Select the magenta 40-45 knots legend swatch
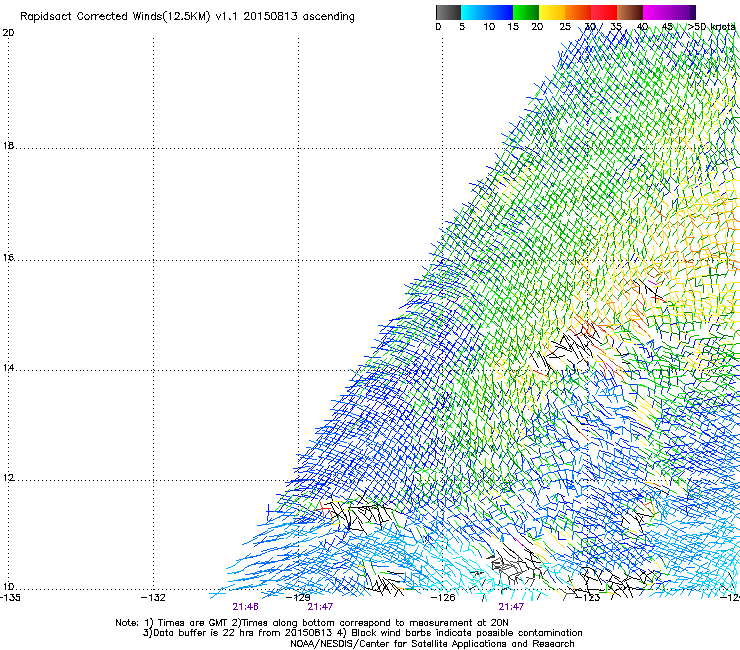This screenshot has width=740, height=650. coord(656,12)
